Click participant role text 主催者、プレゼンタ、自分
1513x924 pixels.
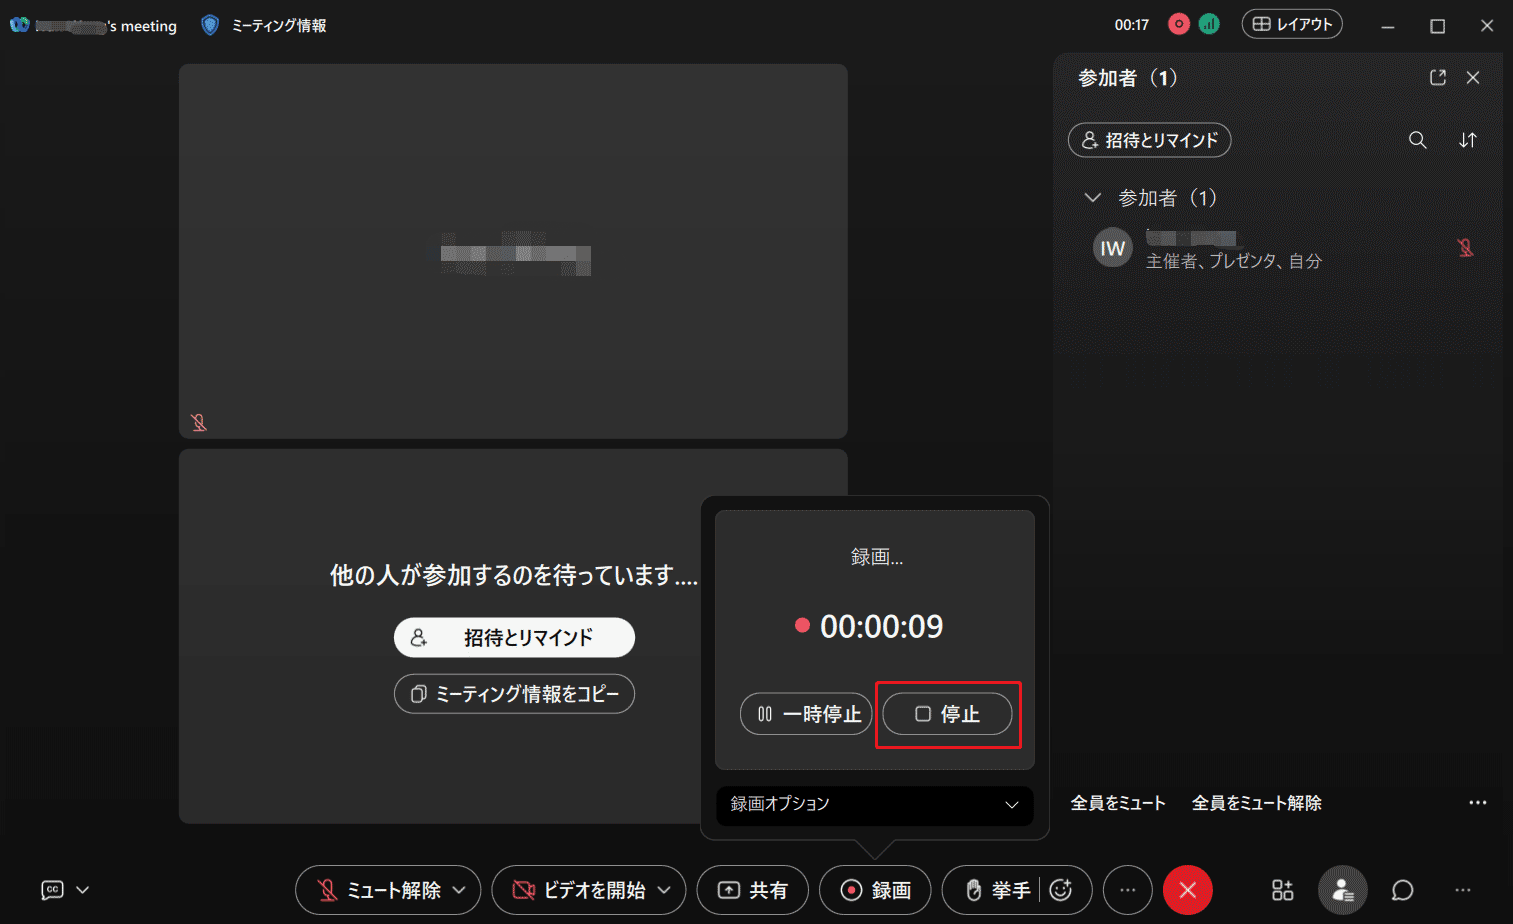tap(1234, 261)
